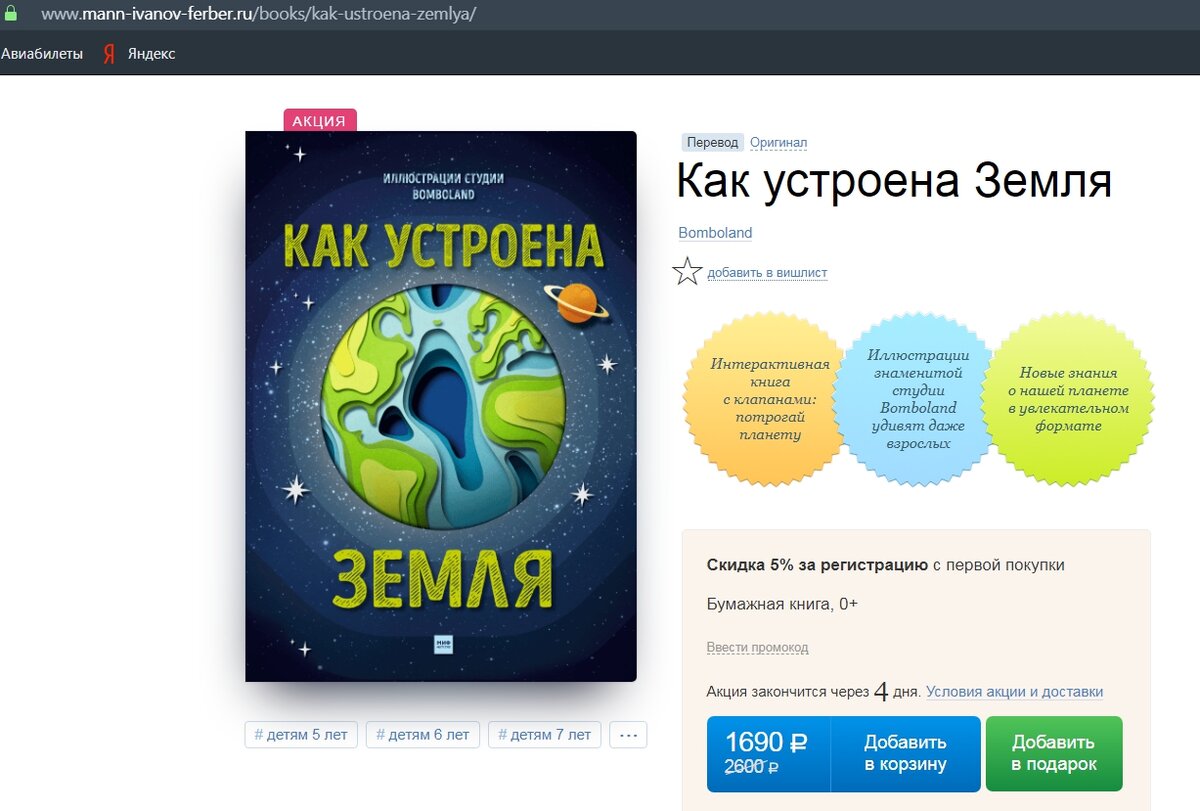
Task: Click 'Бумажная книга, 0+' text
Action: tap(782, 604)
